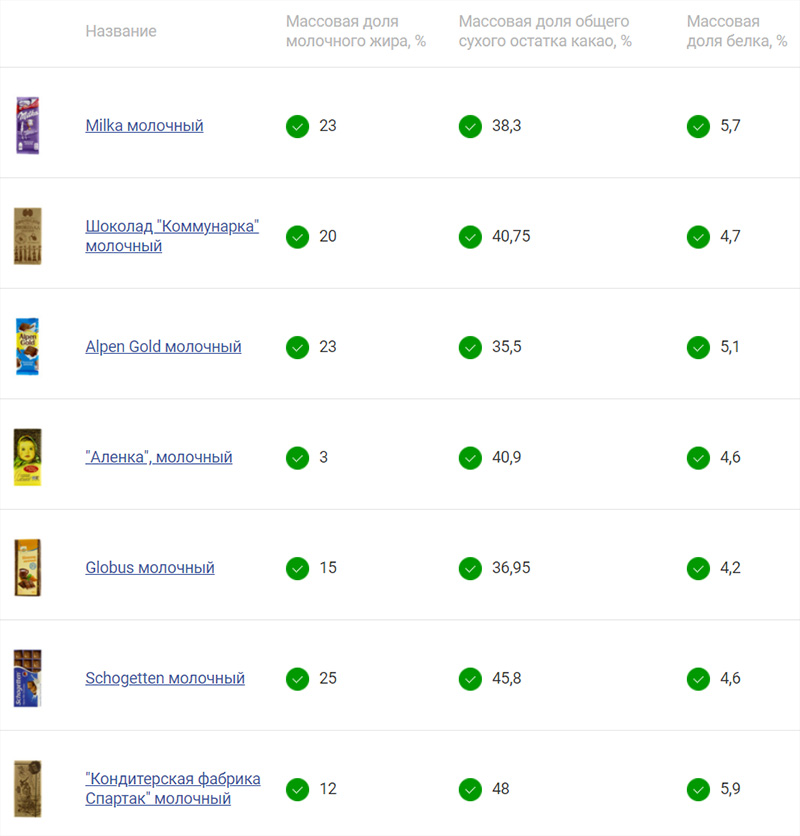The width and height of the screenshot is (800, 836).
Task: Open the "Аленка", молочный link
Action: (159, 457)
